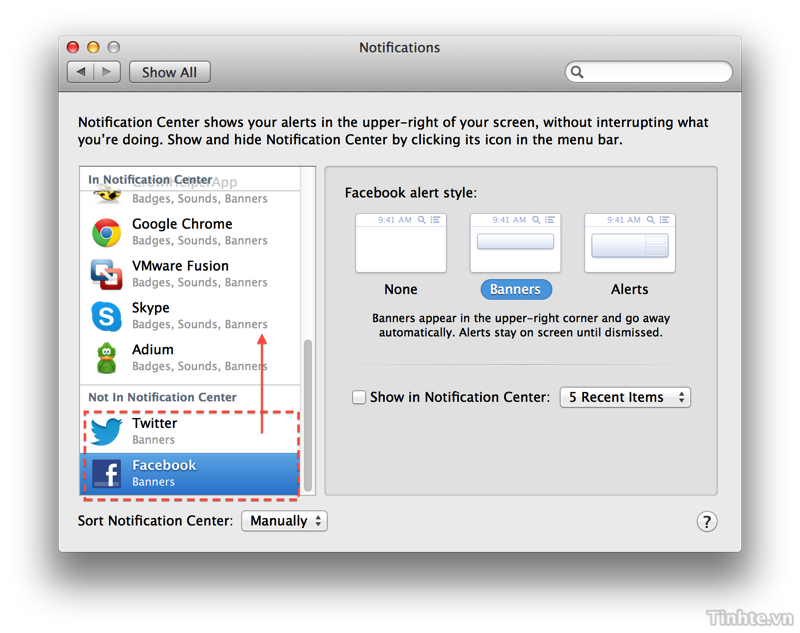Open help with the question mark button
Image resolution: width=800 pixels, height=633 pixels.
[x=707, y=521]
